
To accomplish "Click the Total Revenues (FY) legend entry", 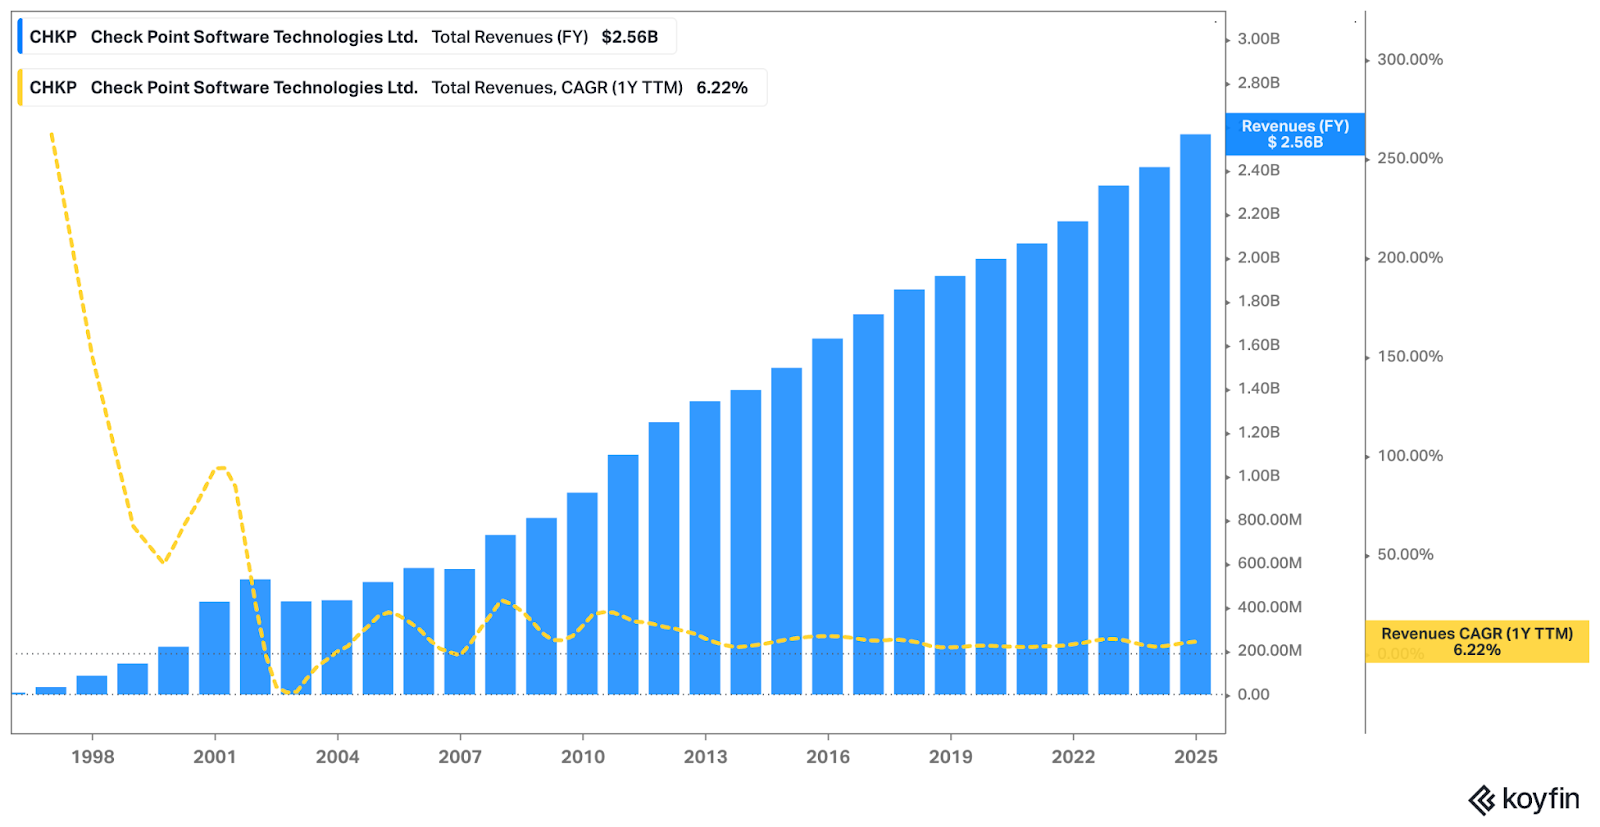I will [346, 37].
